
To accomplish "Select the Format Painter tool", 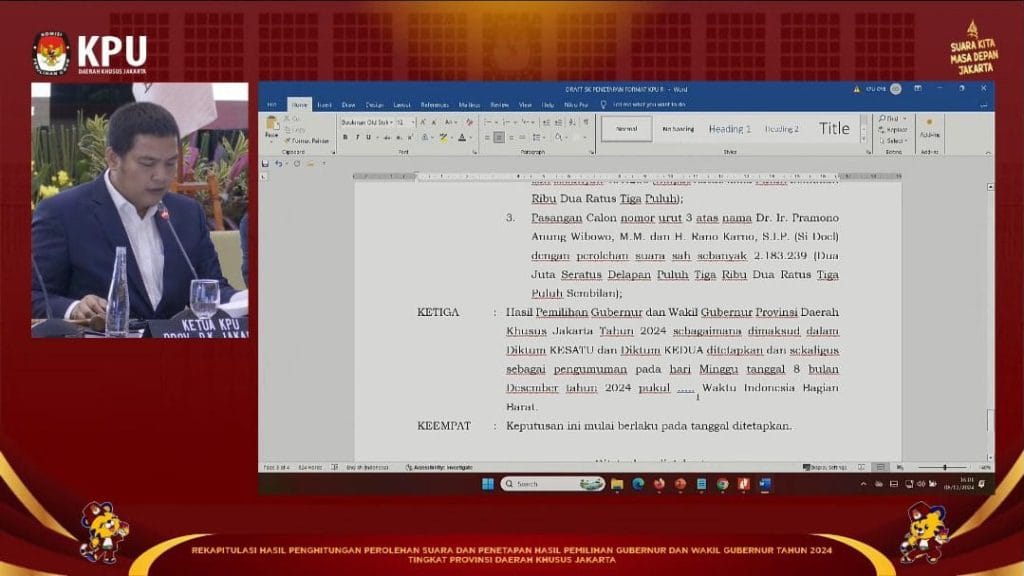I will (x=303, y=141).
